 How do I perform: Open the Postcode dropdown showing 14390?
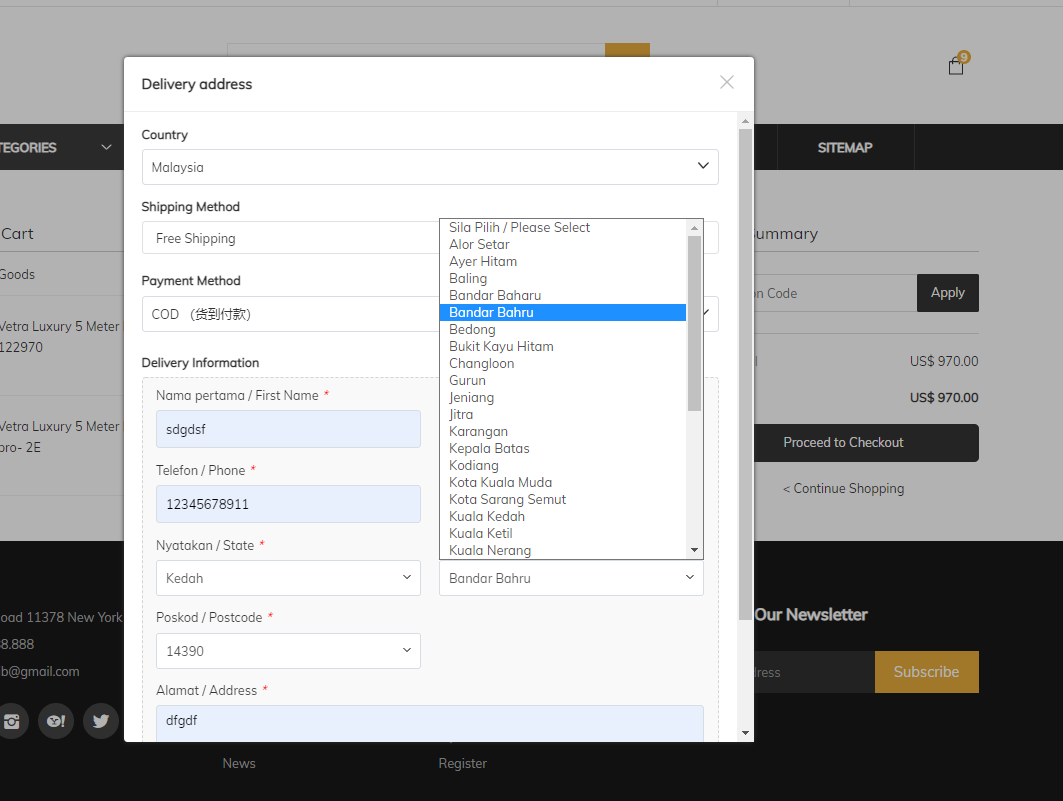coord(288,651)
